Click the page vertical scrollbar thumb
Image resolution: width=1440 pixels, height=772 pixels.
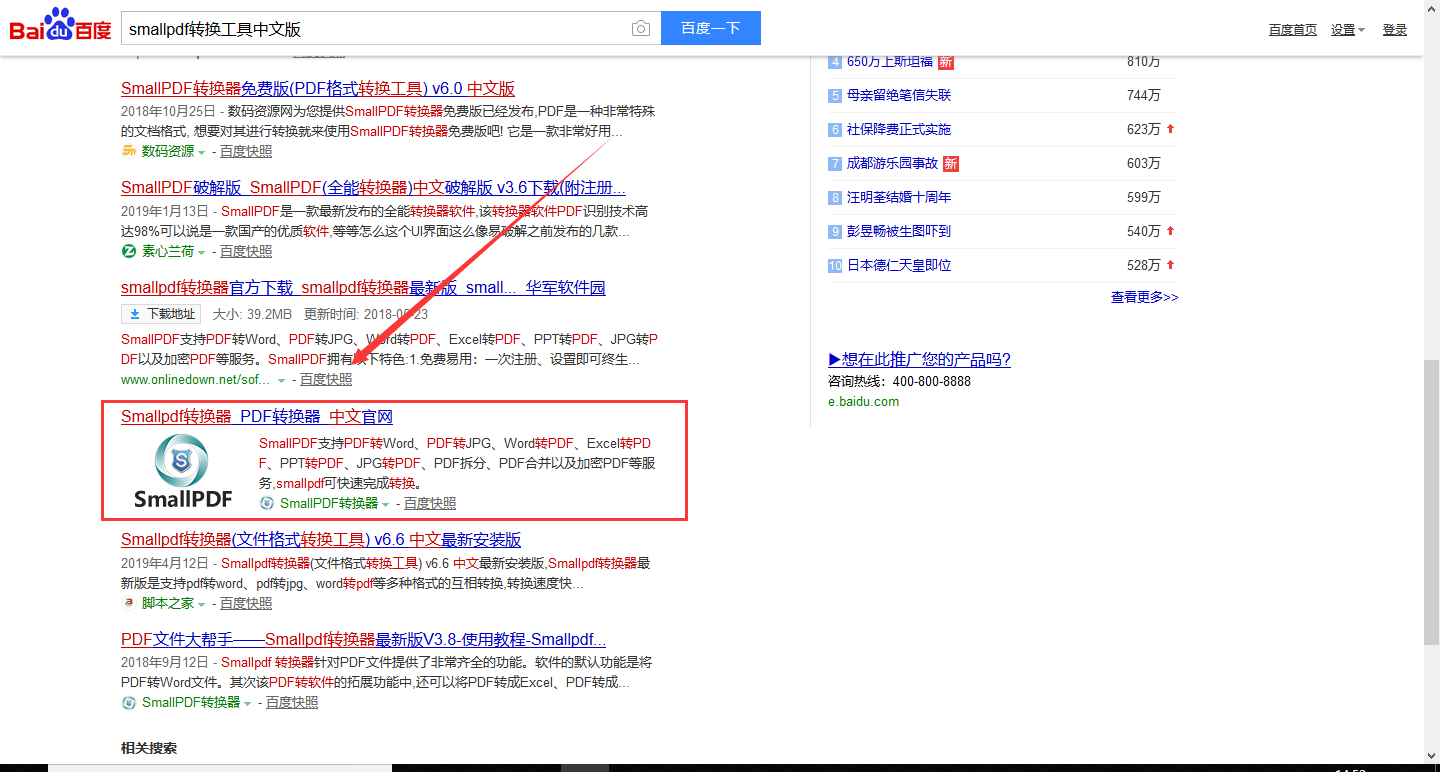click(x=1431, y=501)
